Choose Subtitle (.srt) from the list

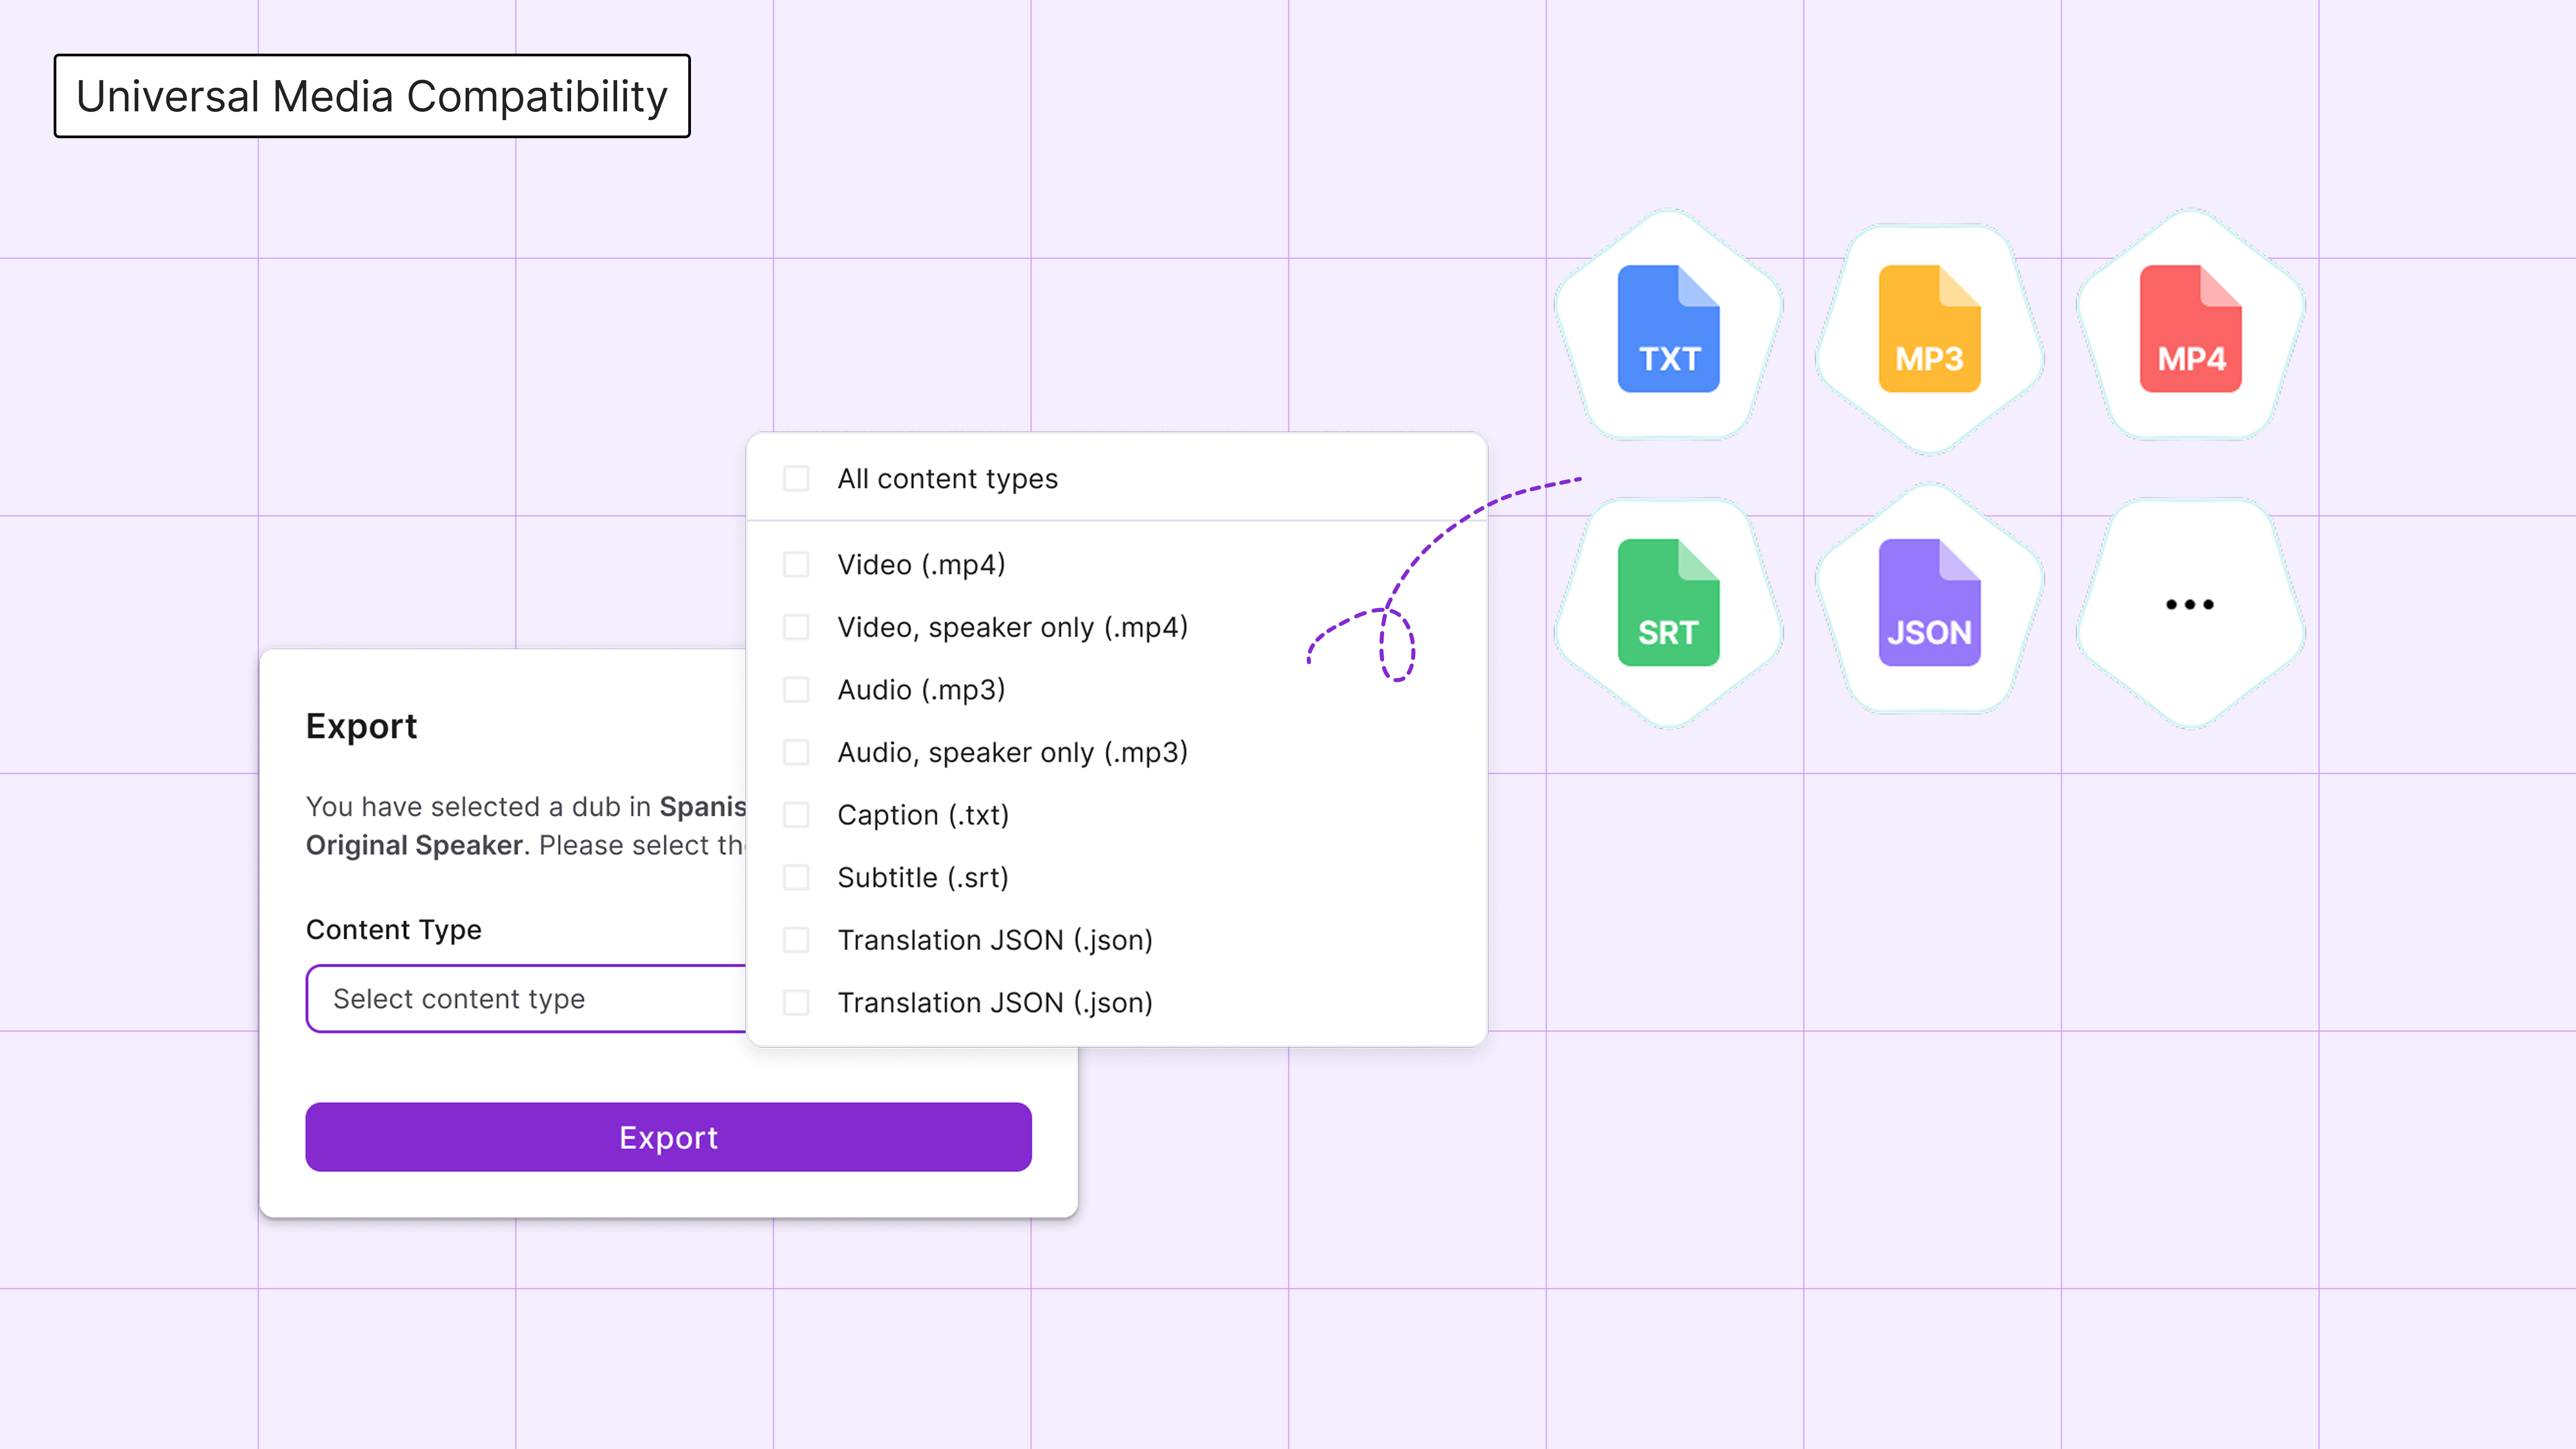click(922, 878)
